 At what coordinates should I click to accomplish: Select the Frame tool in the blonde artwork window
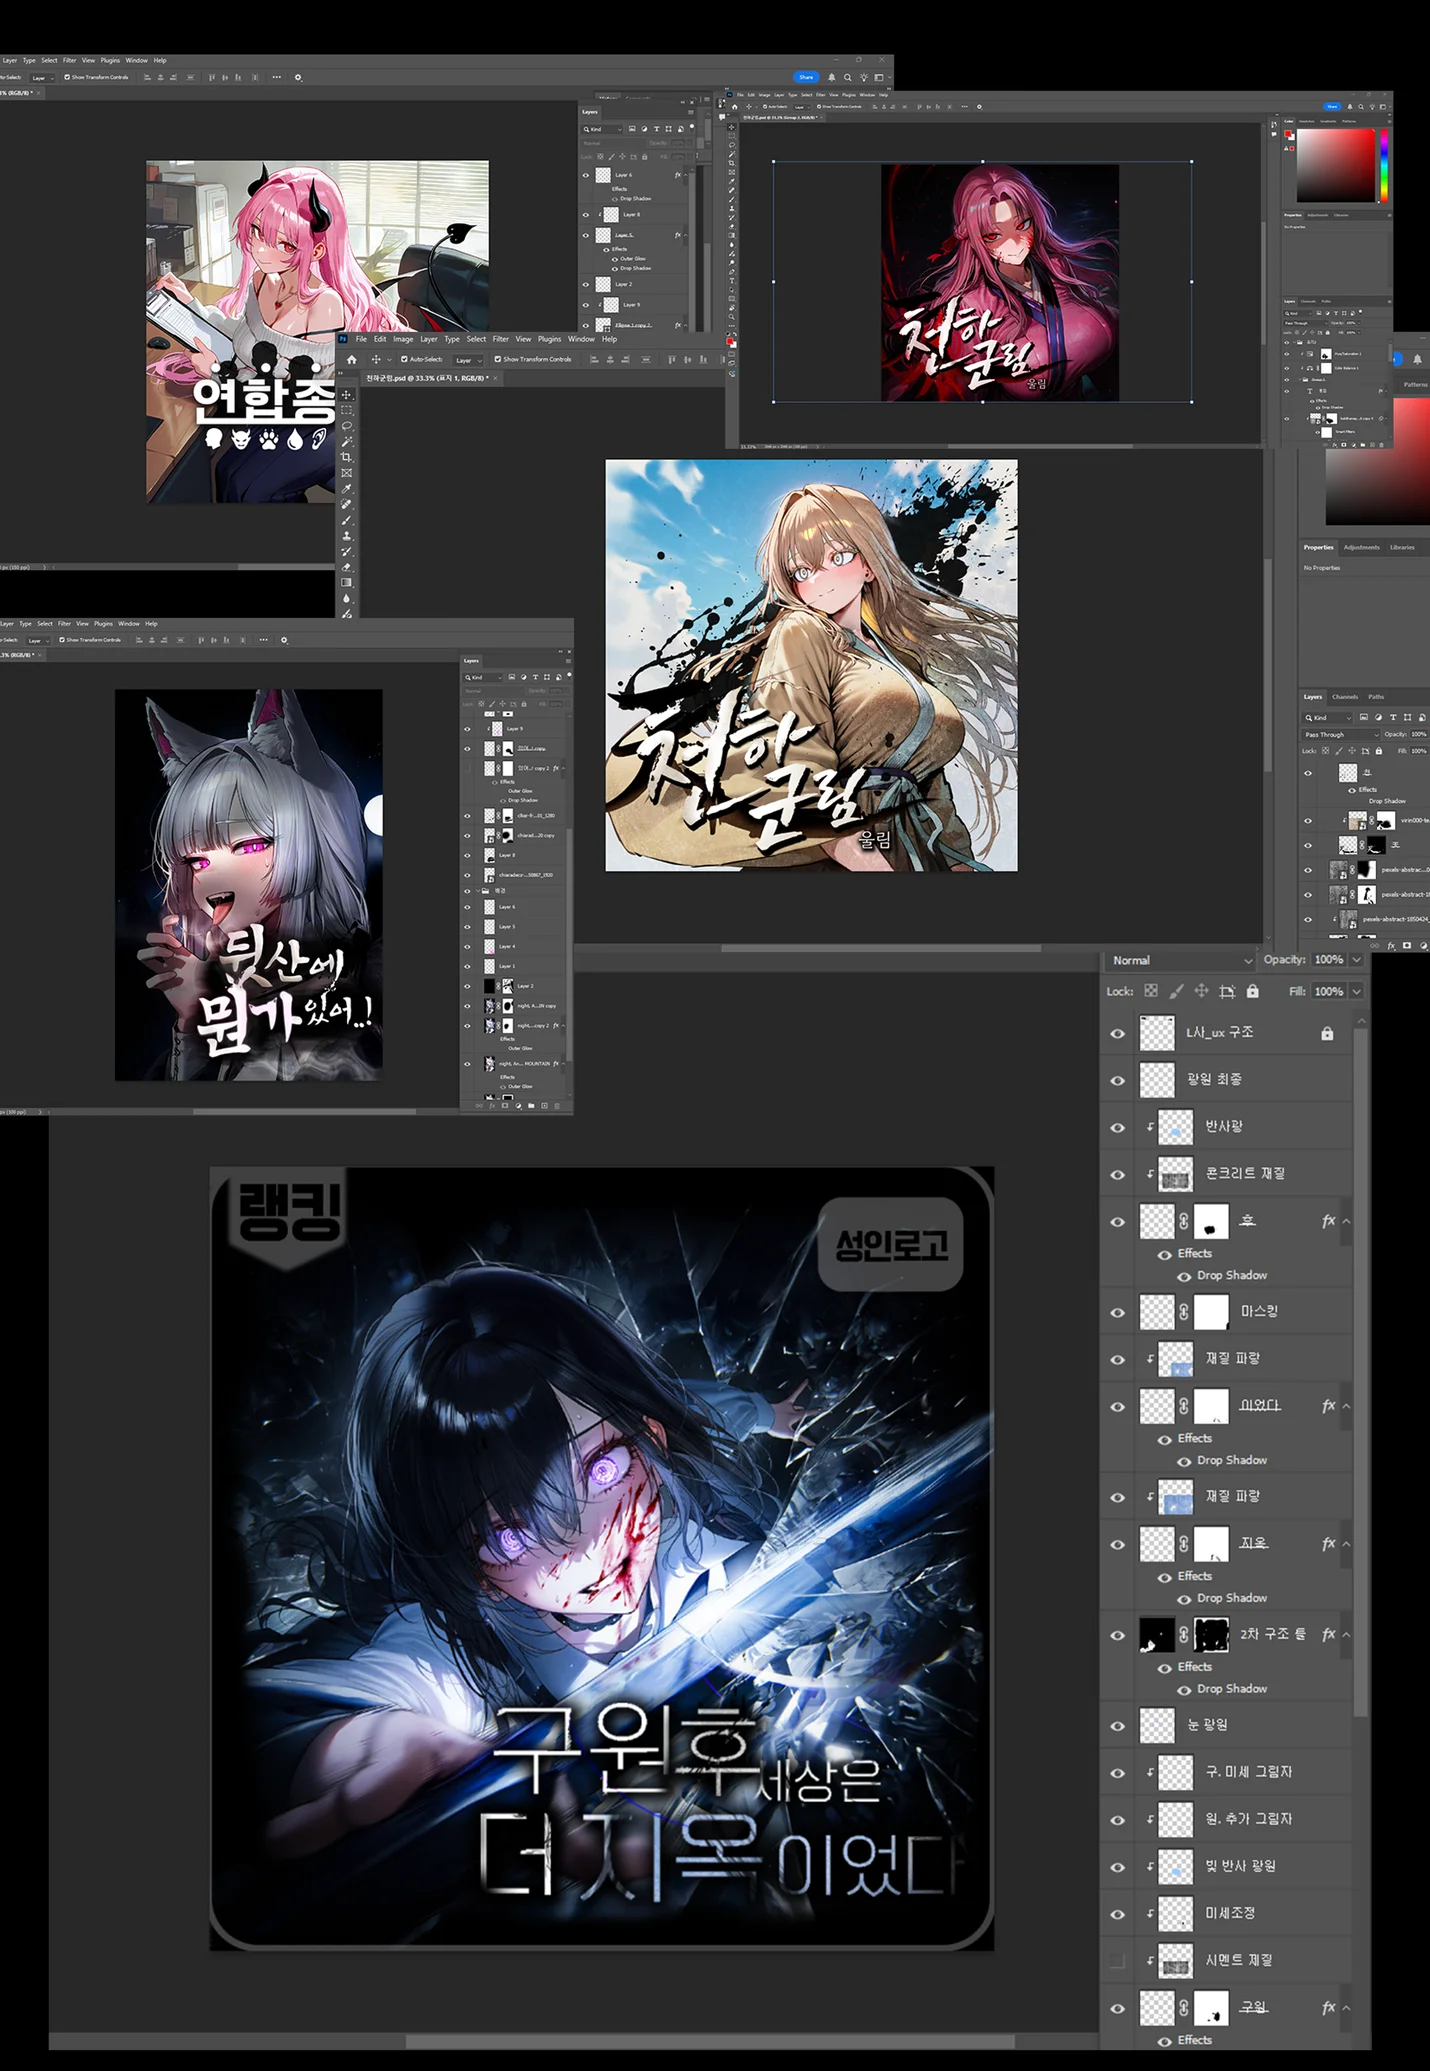point(347,473)
